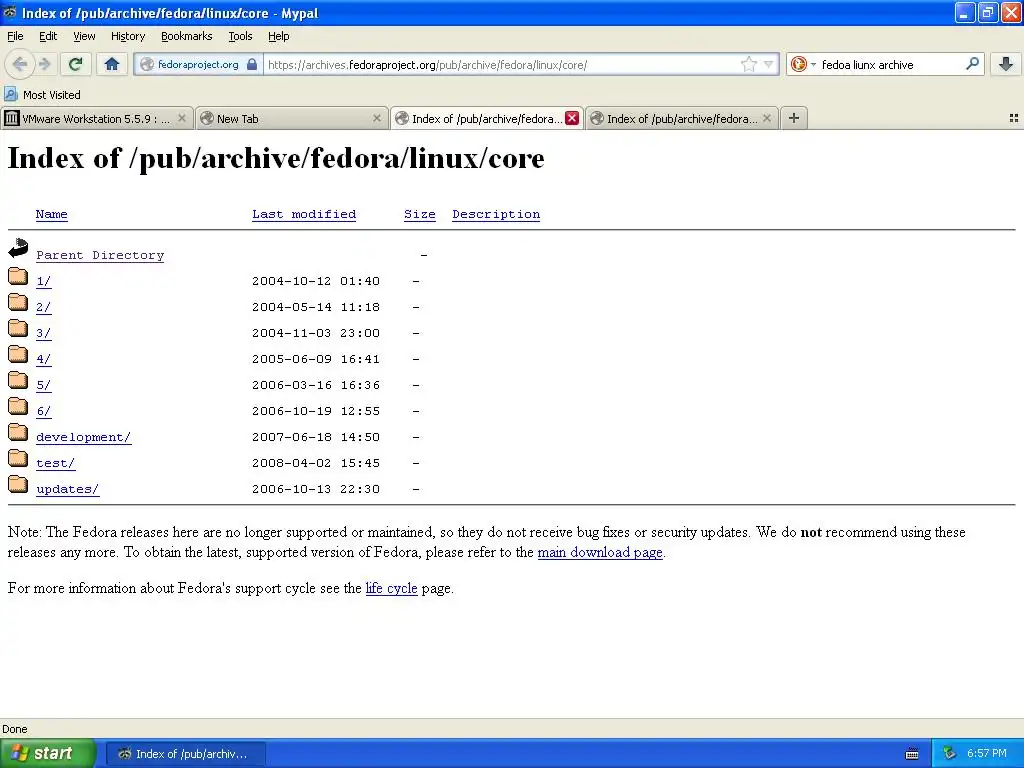
Task: Open the Downloads arrow button
Action: (x=1006, y=64)
